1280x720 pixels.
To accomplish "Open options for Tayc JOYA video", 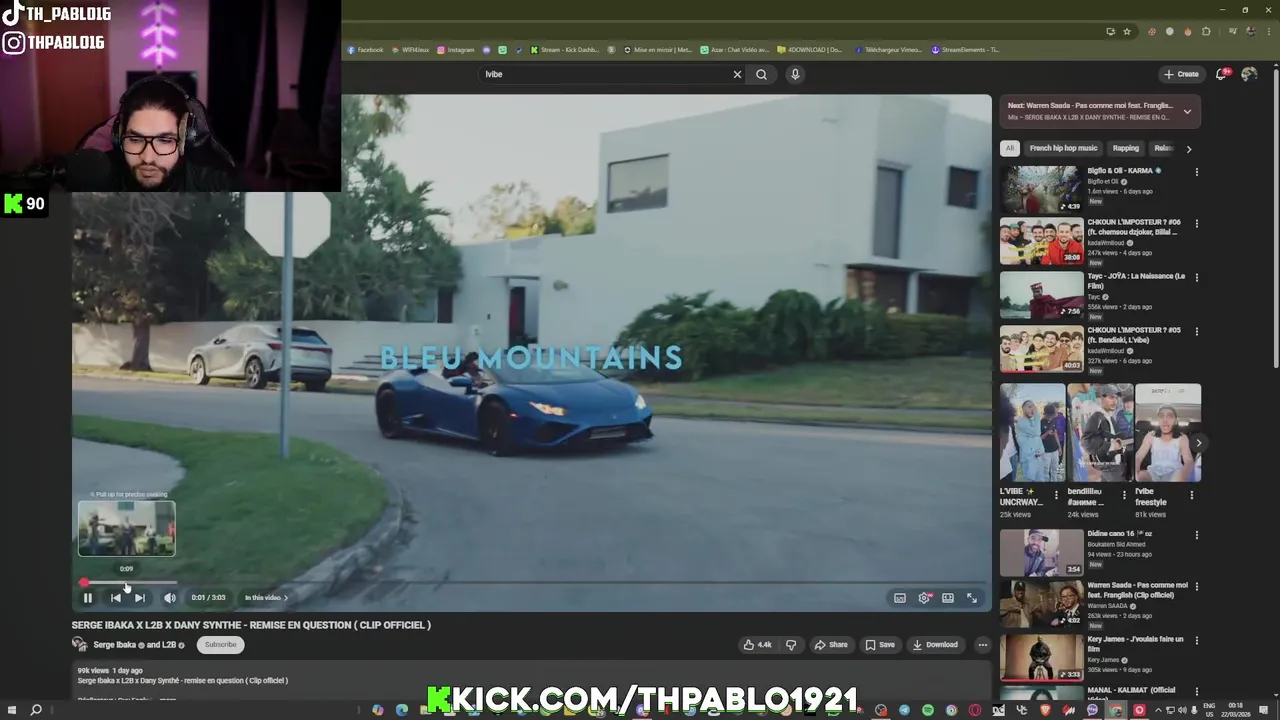I will [1196, 278].
